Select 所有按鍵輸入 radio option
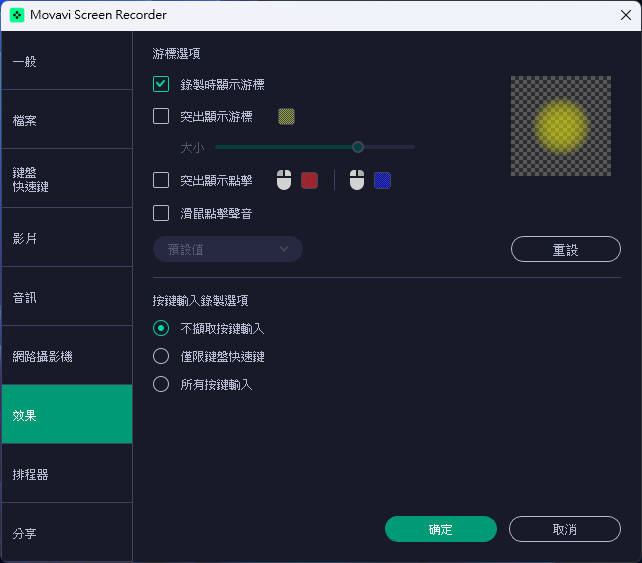This screenshot has width=642, height=563. click(x=161, y=384)
